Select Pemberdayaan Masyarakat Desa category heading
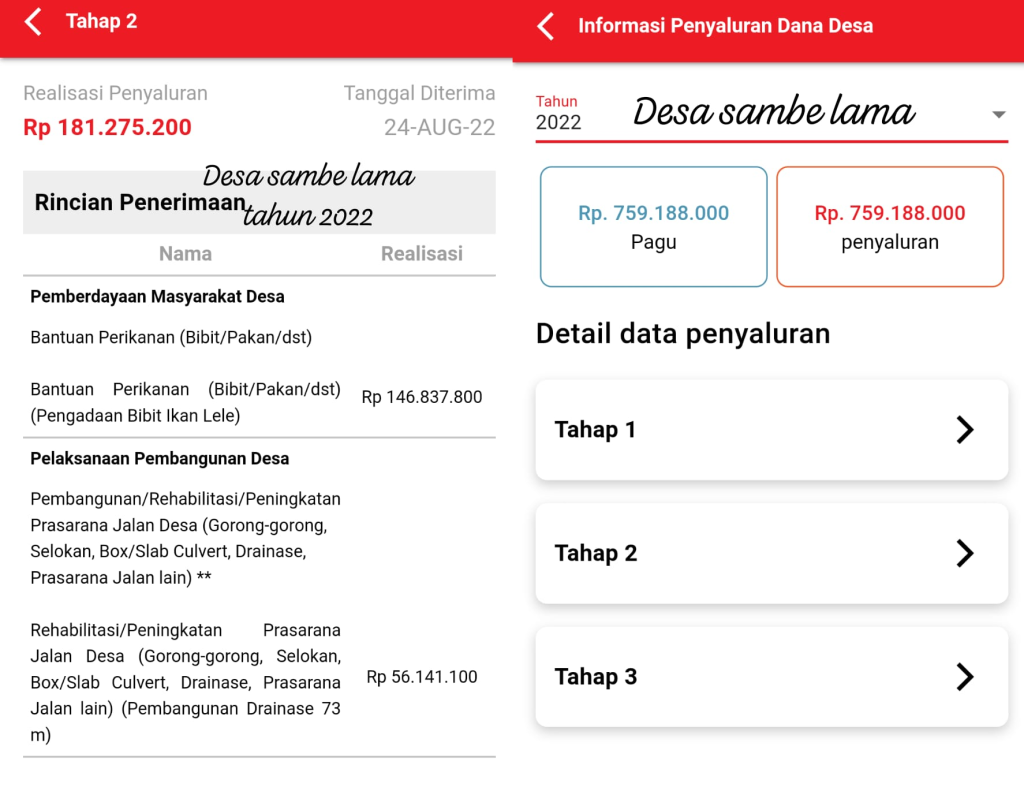The image size is (1024, 795). (x=157, y=297)
